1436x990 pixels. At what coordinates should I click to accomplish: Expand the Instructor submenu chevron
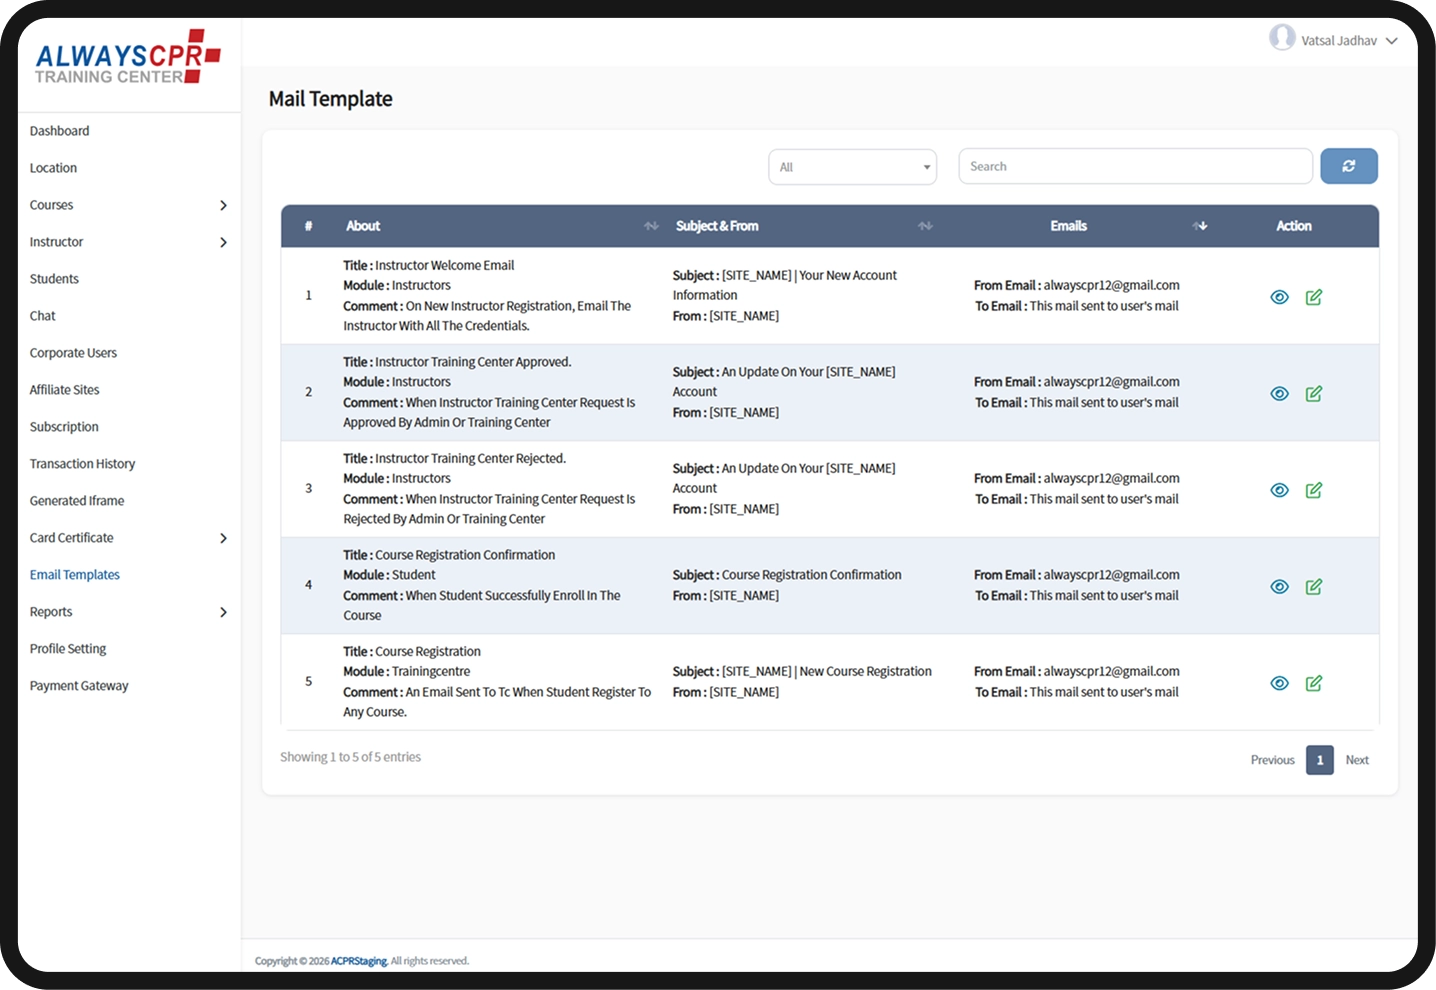coord(223,242)
